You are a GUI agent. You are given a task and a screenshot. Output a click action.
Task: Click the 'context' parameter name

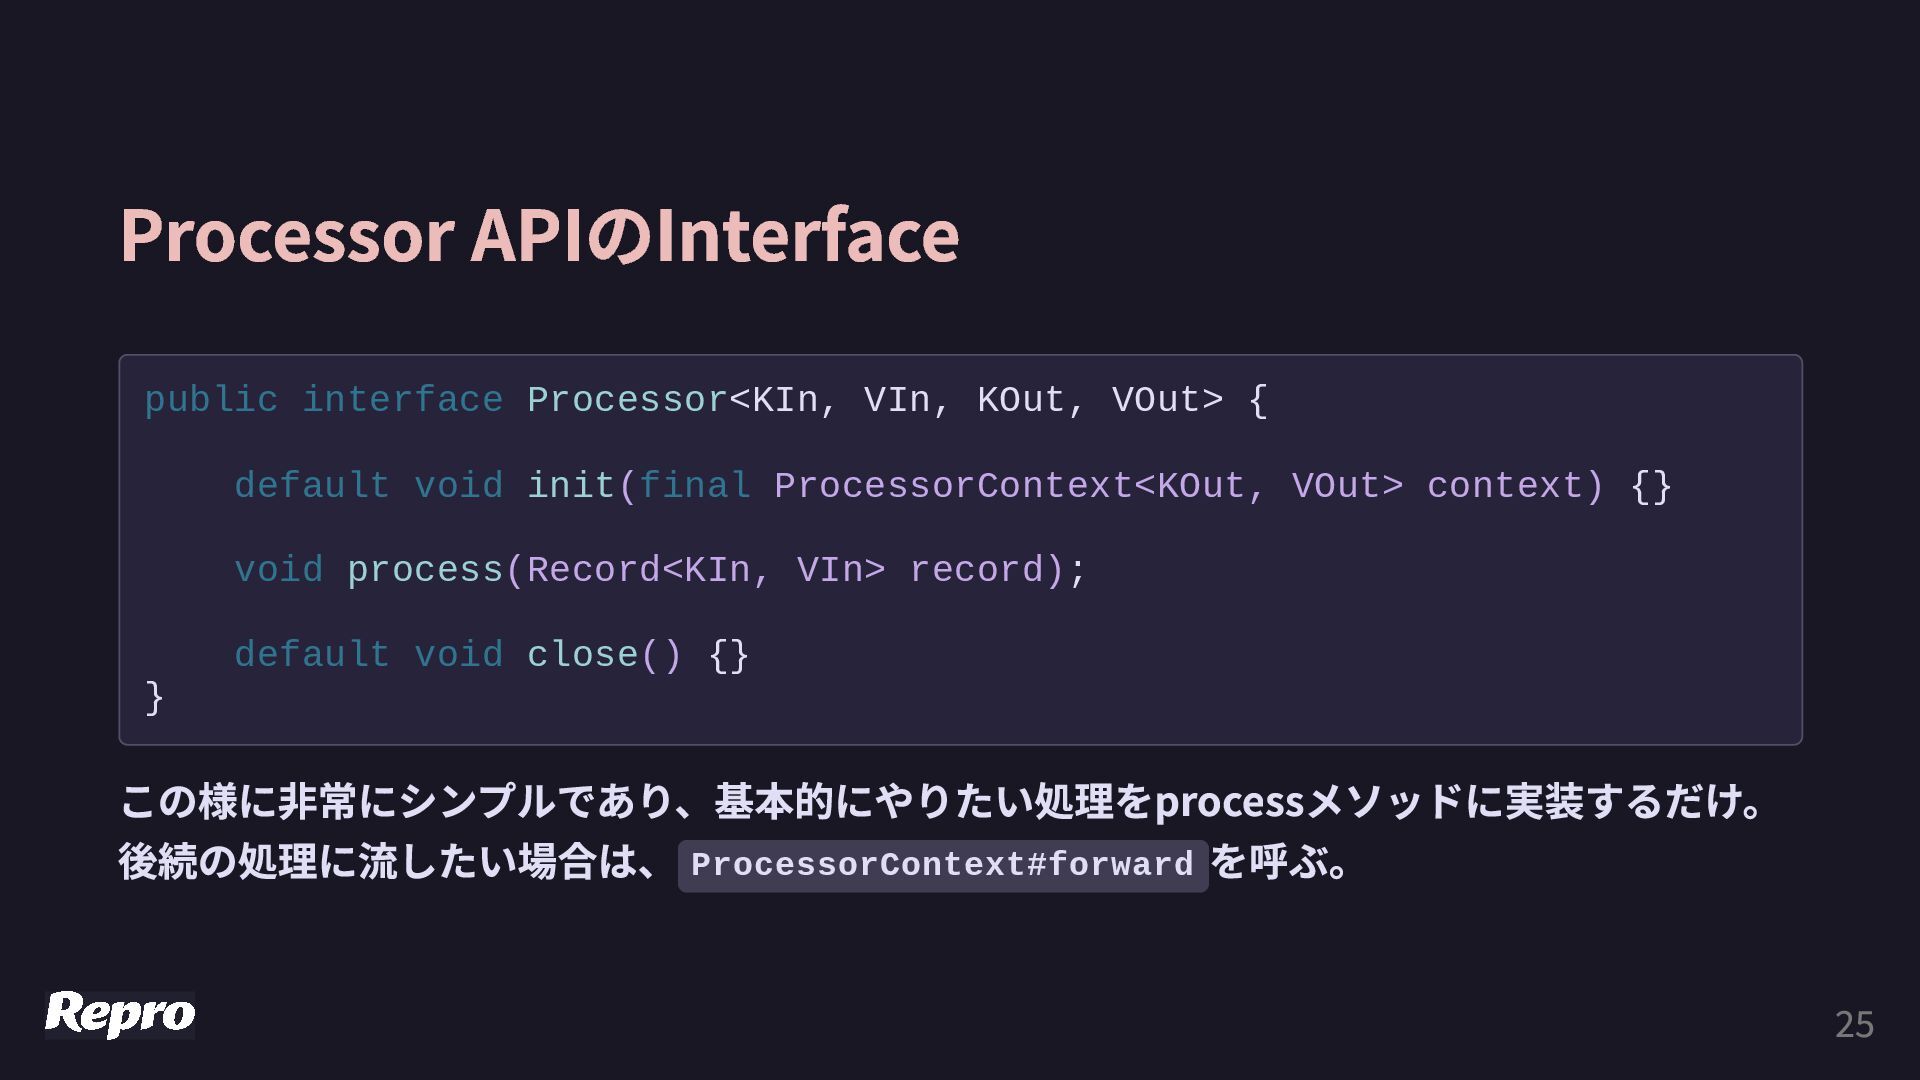pos(1505,486)
